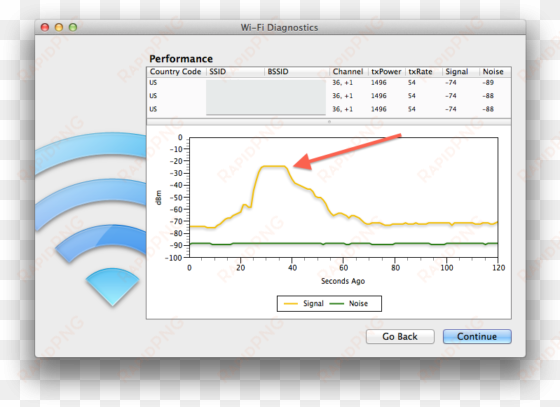This screenshot has width=560, height=407.
Task: Click the dBm axis label
Action: [159, 197]
